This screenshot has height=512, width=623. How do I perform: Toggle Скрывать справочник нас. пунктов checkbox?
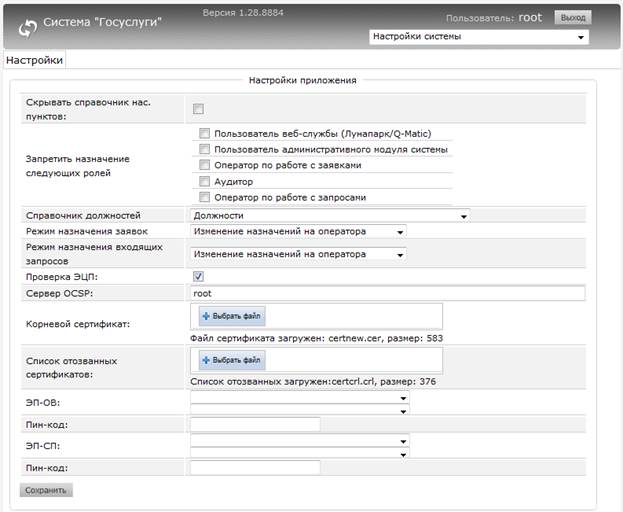(x=198, y=109)
